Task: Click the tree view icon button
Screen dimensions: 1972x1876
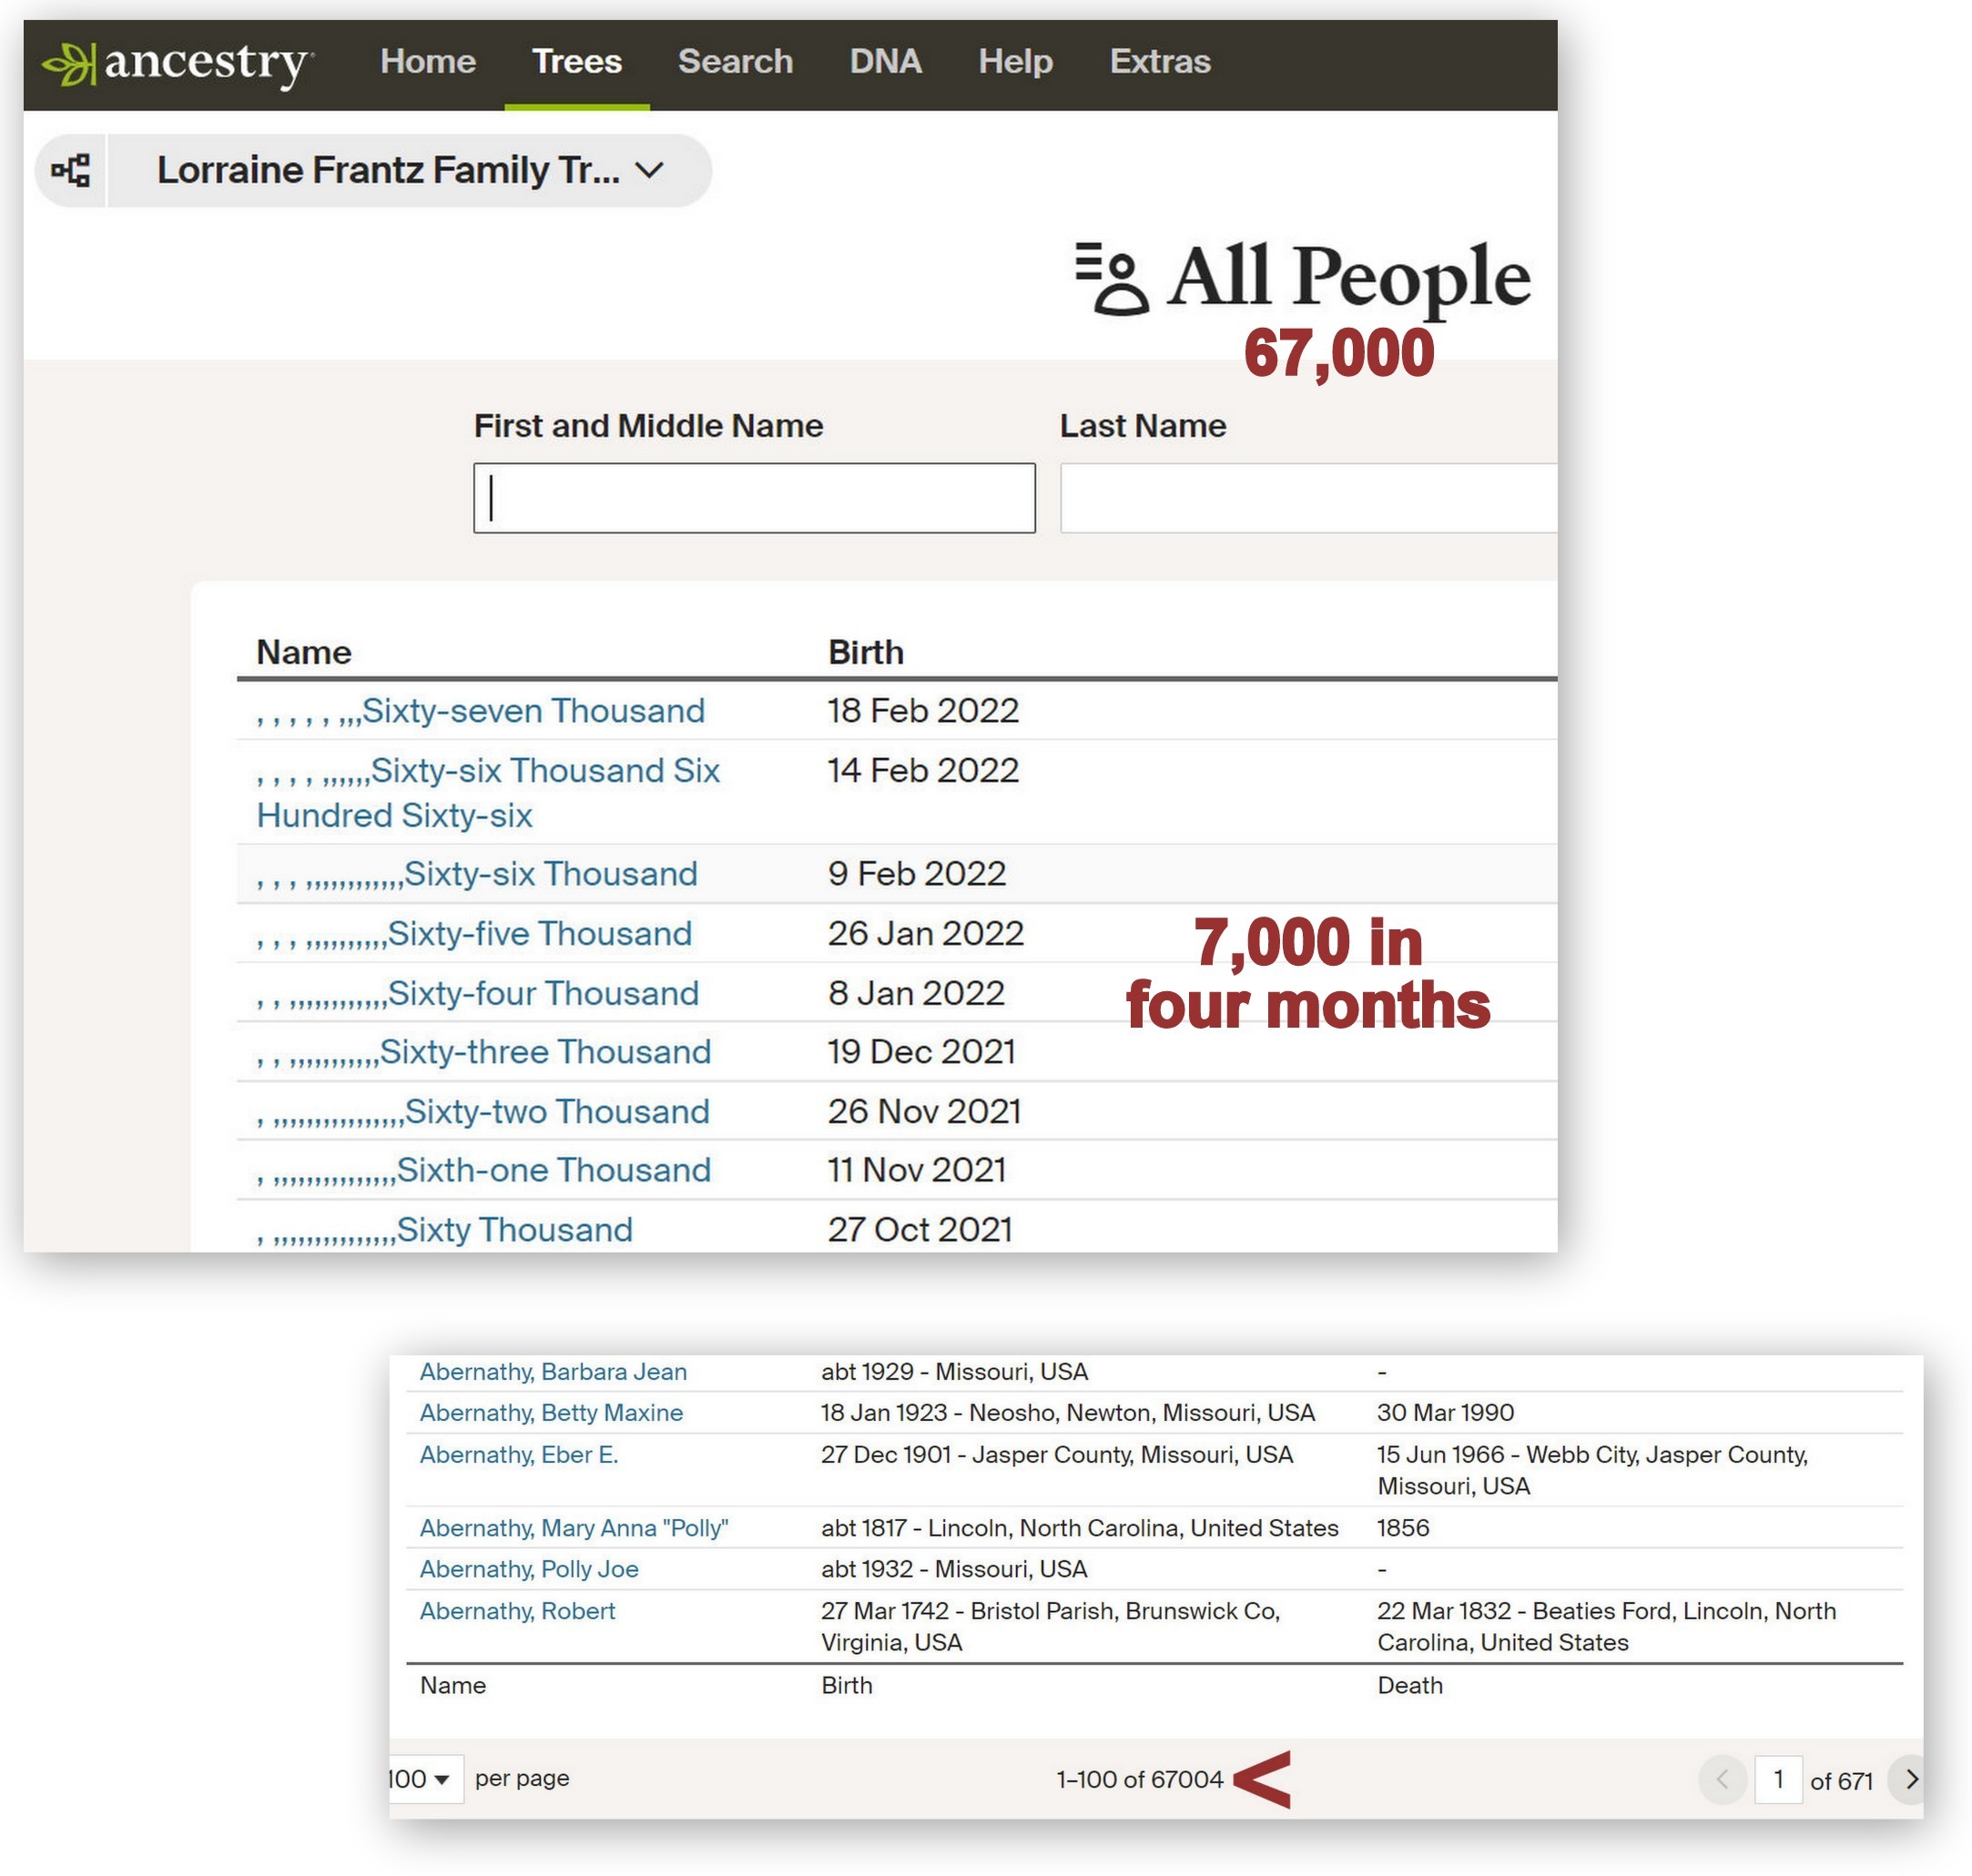Action: [71, 170]
